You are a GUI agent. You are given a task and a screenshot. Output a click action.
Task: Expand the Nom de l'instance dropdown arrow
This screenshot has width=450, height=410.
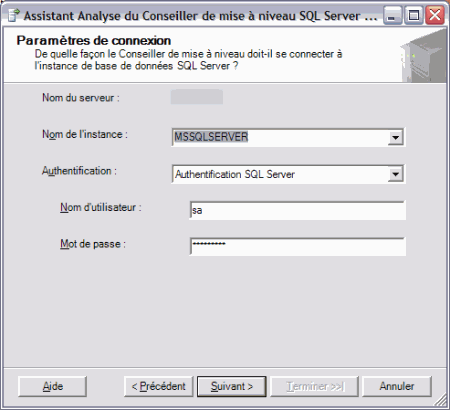pos(395,137)
